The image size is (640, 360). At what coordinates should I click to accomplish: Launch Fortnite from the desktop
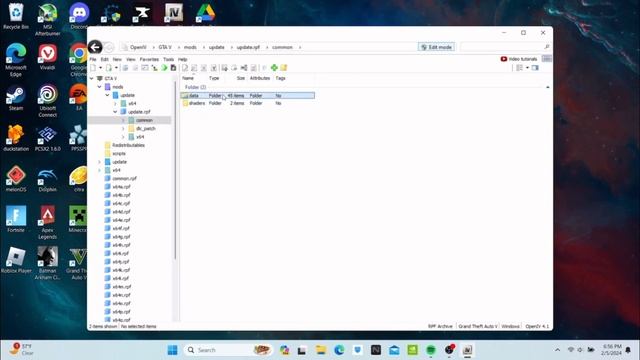coord(16,219)
